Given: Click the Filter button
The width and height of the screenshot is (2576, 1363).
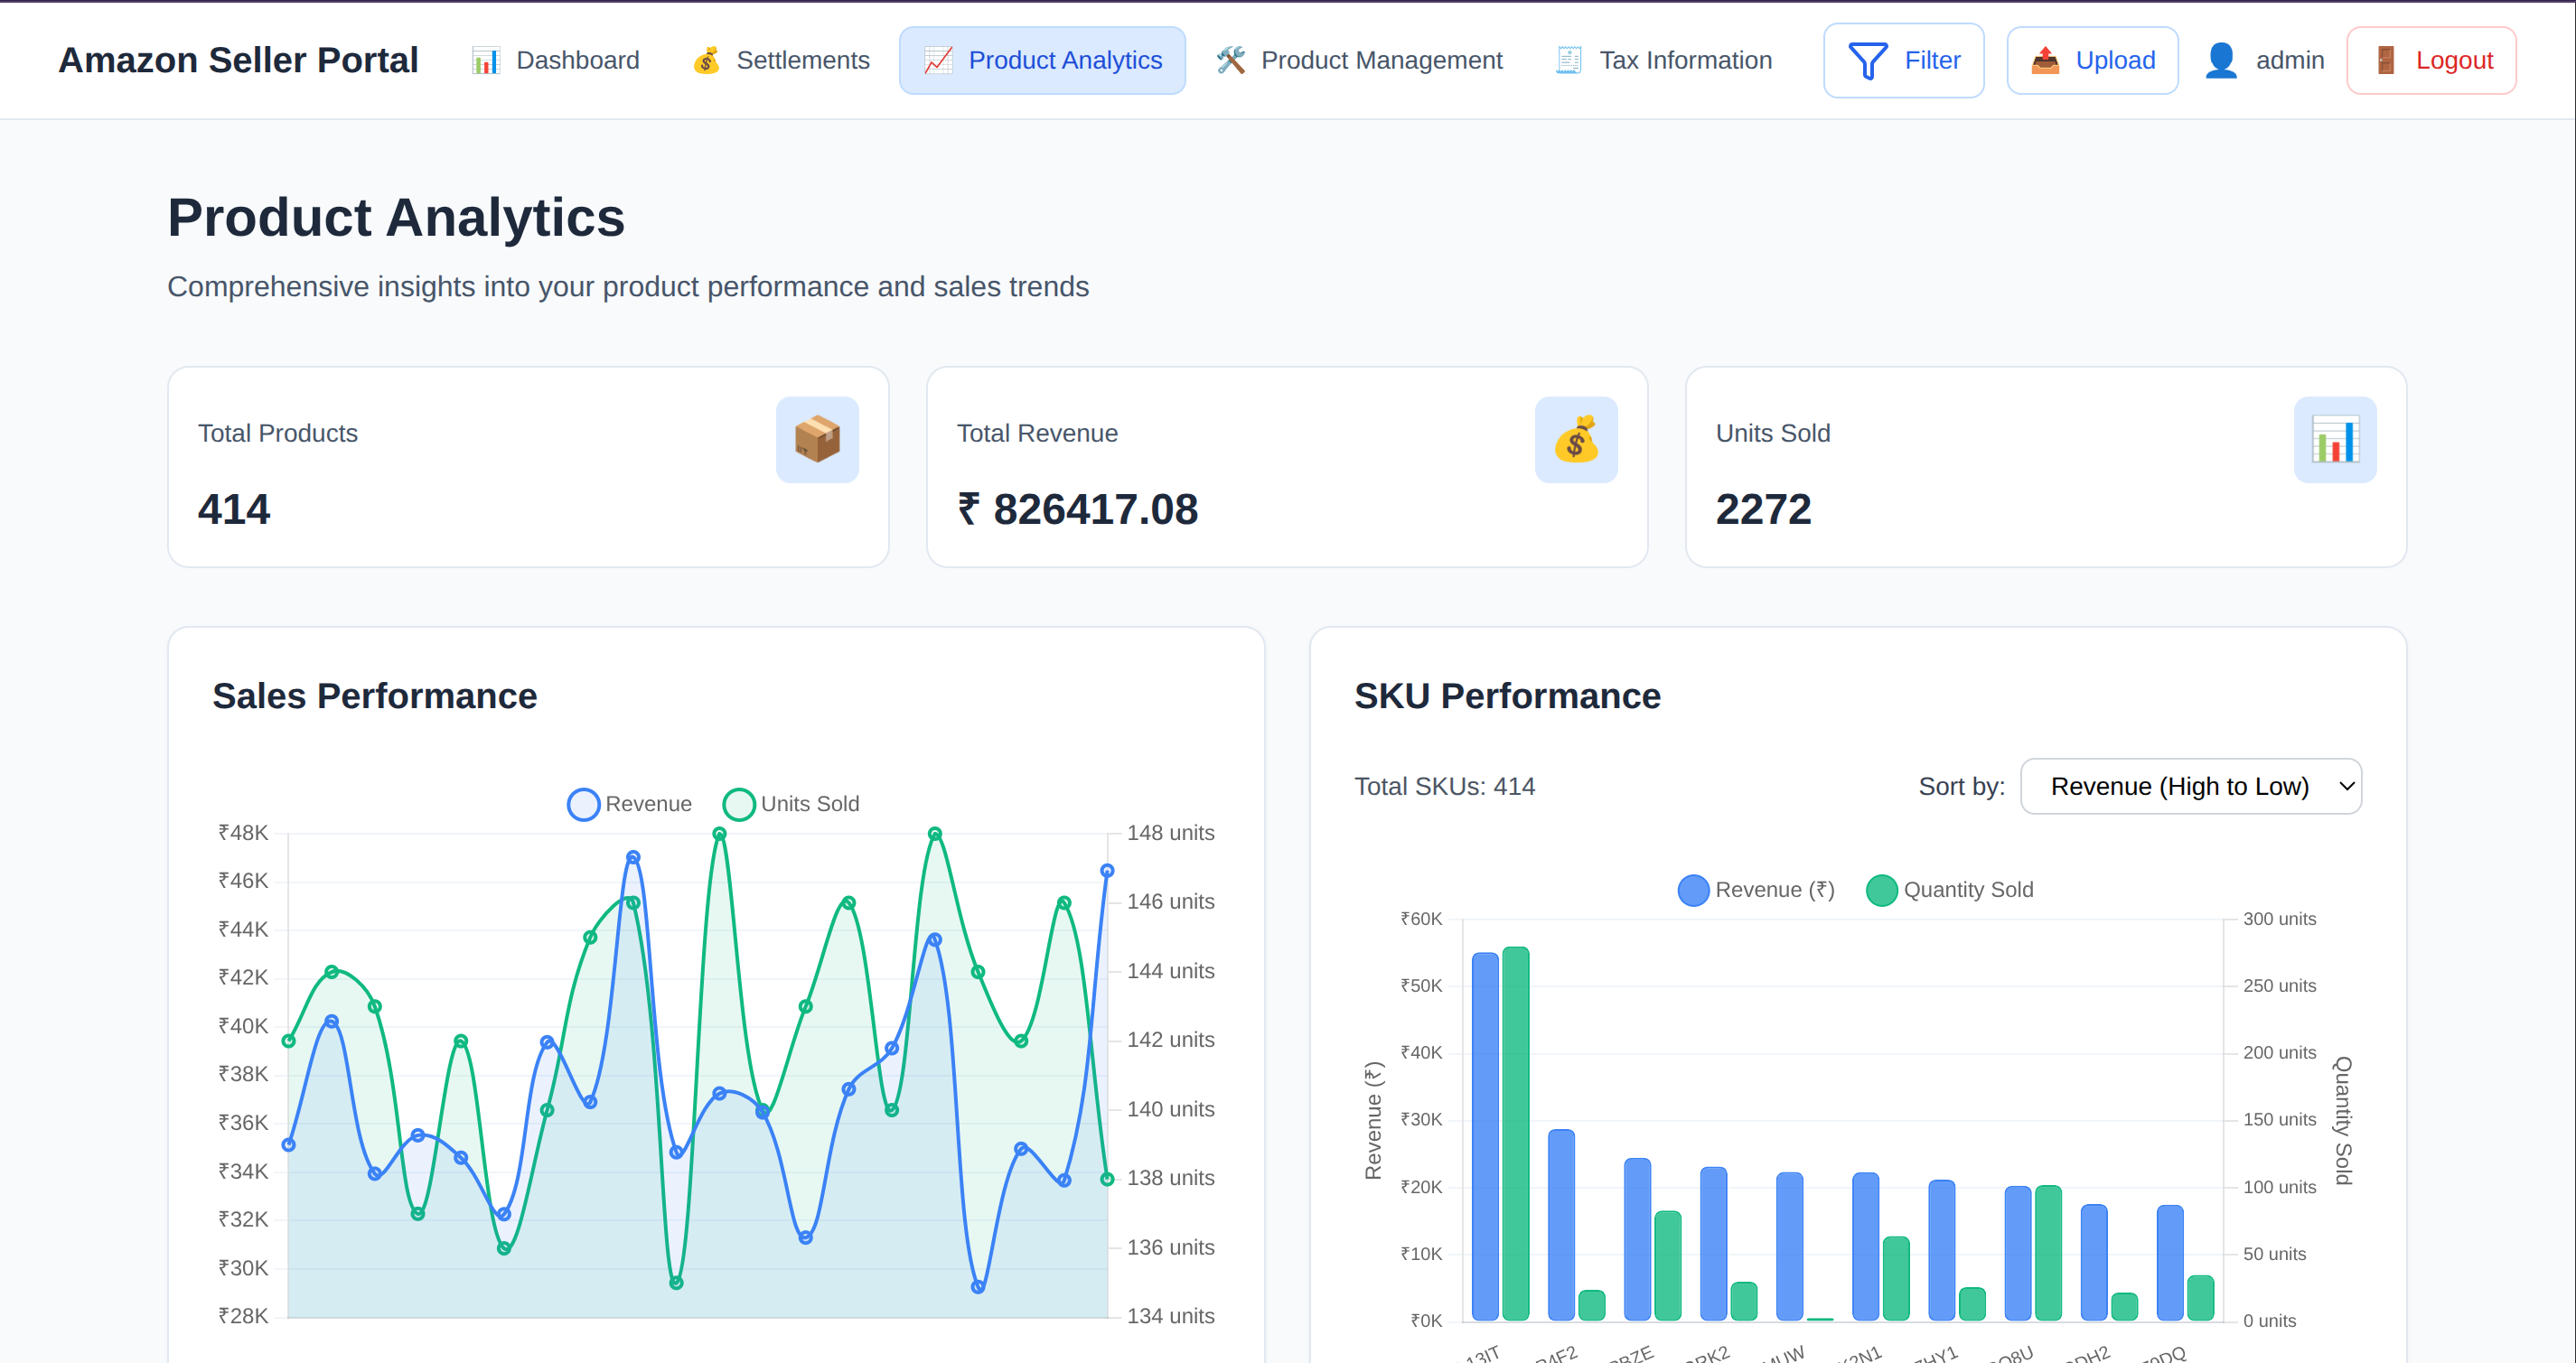Looking at the screenshot, I should click(1903, 60).
